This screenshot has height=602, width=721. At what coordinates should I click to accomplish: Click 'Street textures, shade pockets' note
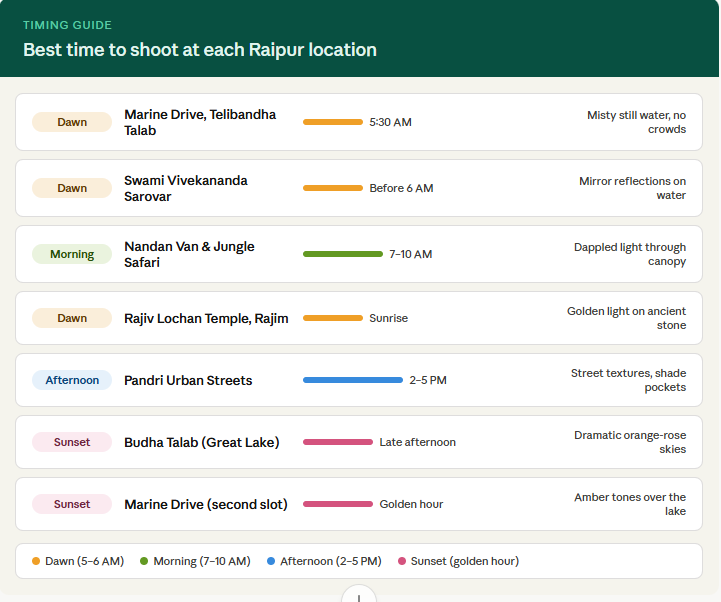[628, 380]
